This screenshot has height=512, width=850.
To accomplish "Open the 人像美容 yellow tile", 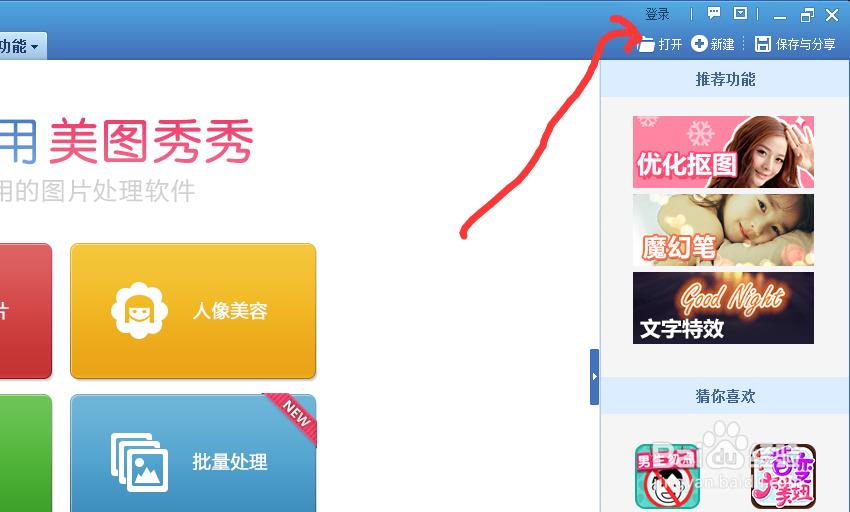I will click(x=193, y=311).
